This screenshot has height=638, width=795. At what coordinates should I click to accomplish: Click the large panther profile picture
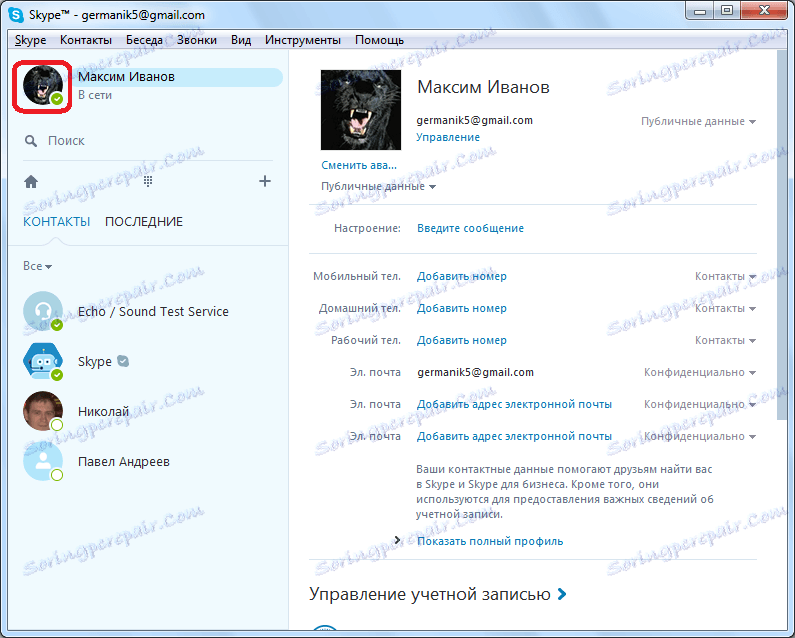(x=360, y=110)
